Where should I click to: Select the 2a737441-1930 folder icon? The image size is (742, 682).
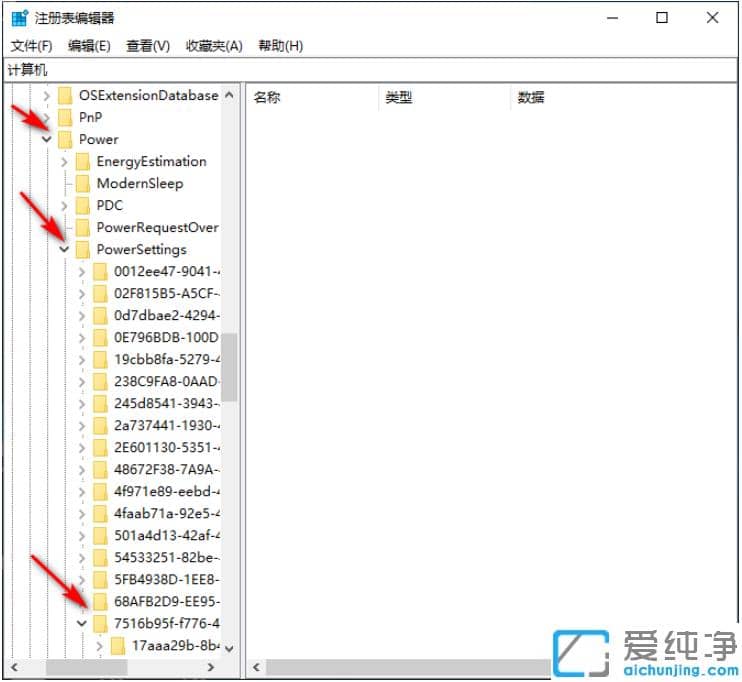click(x=100, y=425)
